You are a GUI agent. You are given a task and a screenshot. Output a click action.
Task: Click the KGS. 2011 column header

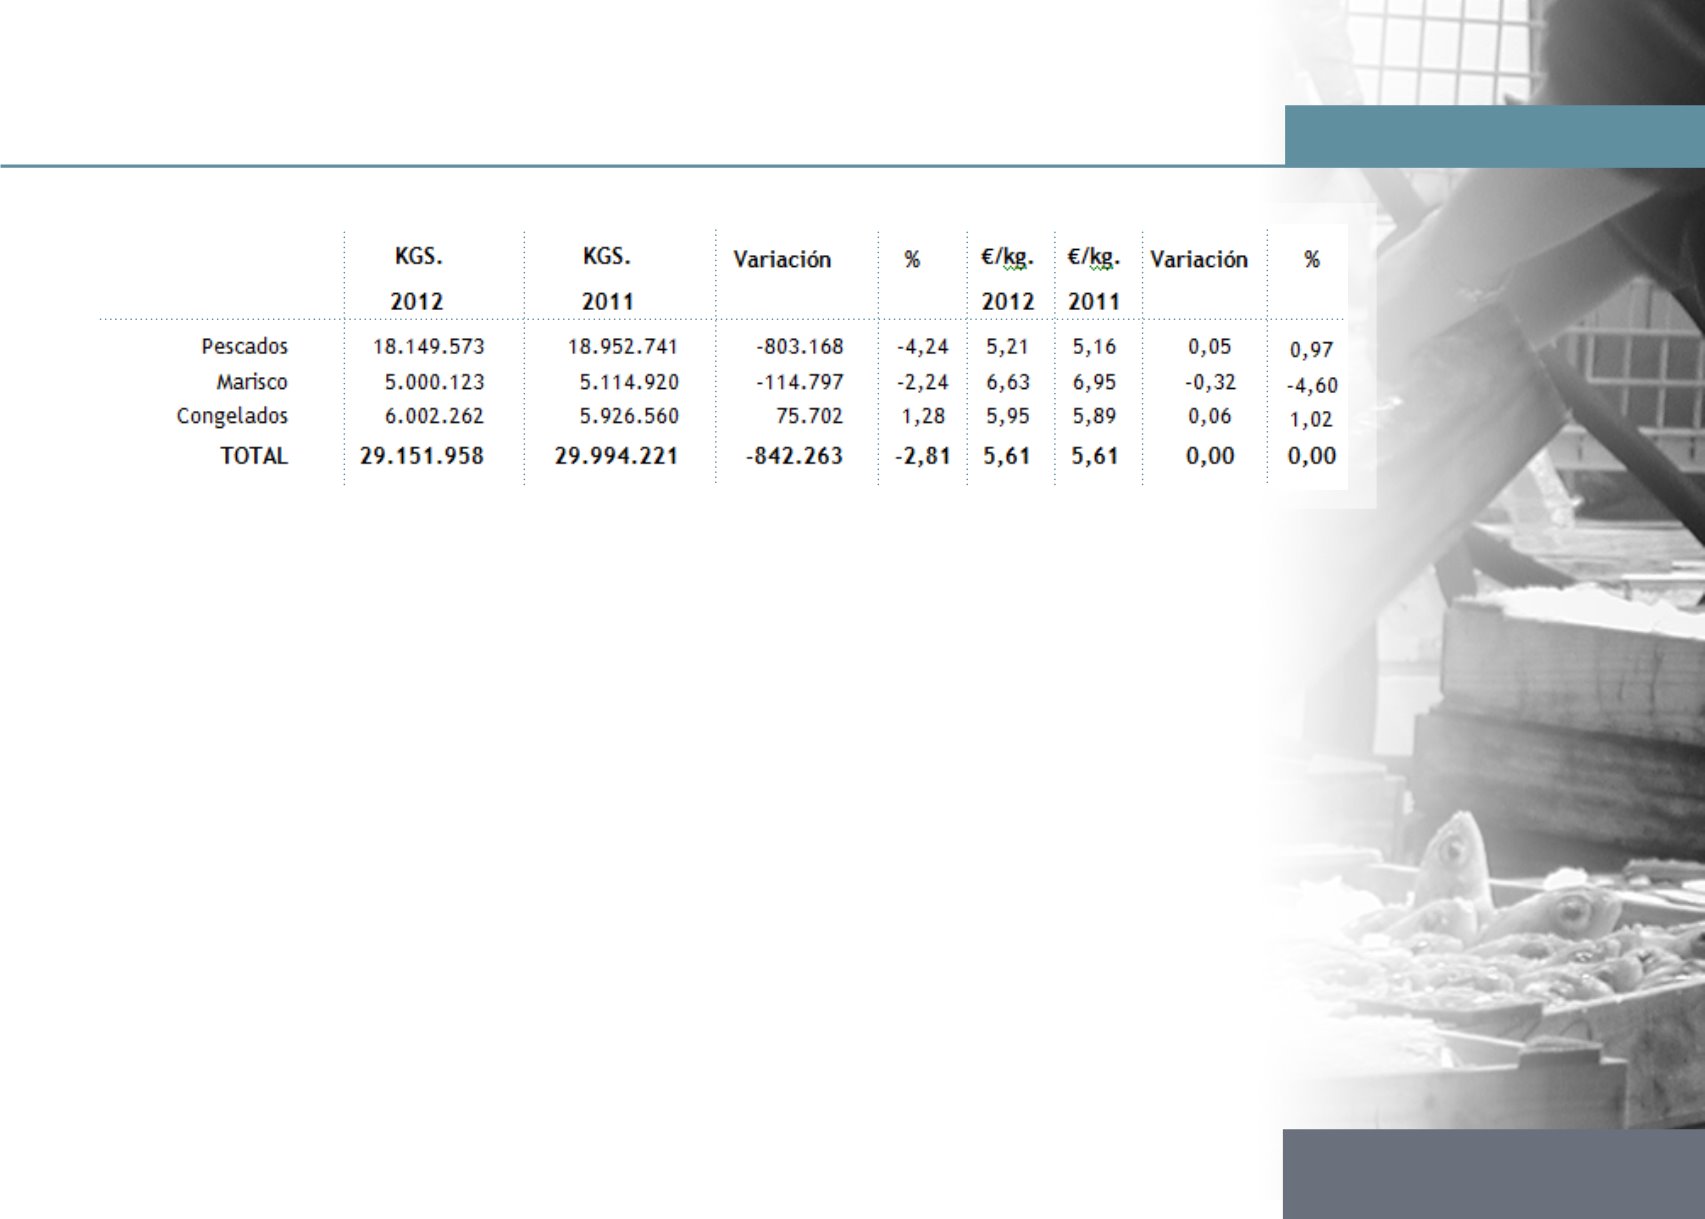[607, 278]
